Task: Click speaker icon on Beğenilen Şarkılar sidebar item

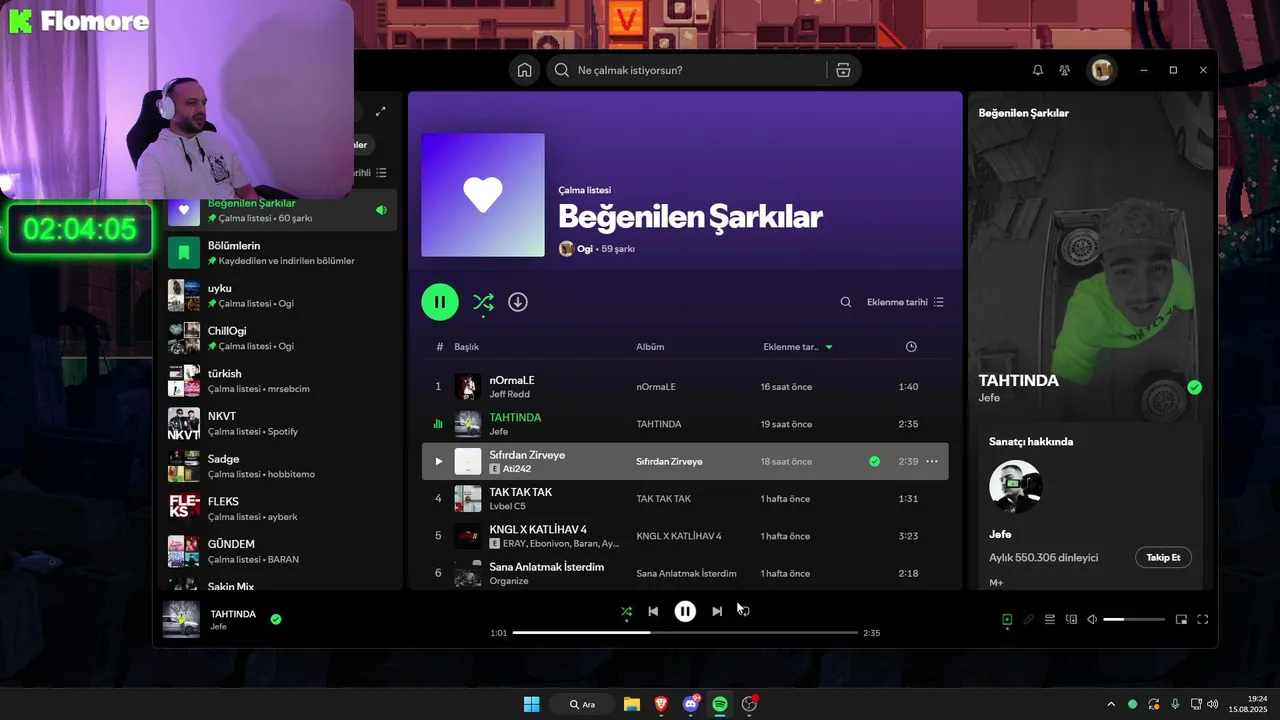Action: (381, 210)
